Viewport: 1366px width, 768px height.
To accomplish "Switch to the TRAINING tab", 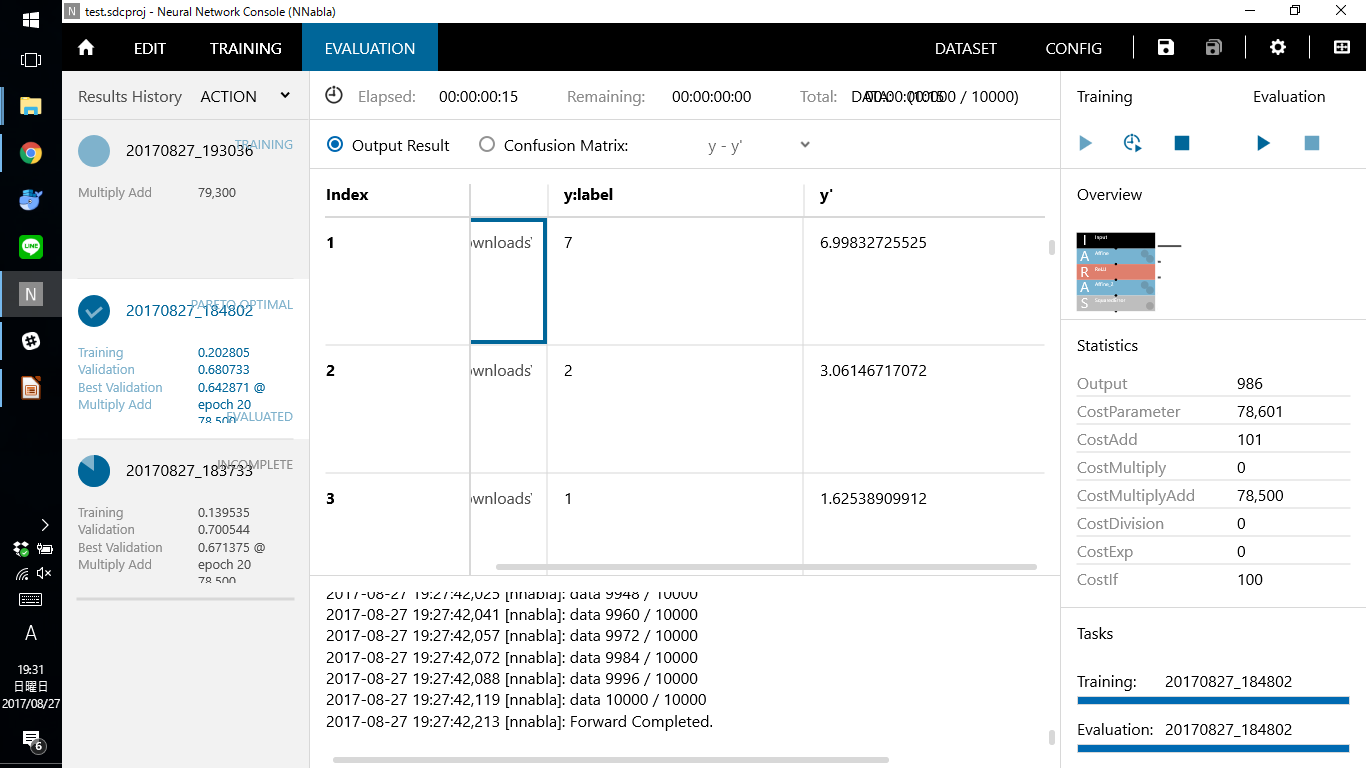I will pyautogui.click(x=245, y=48).
